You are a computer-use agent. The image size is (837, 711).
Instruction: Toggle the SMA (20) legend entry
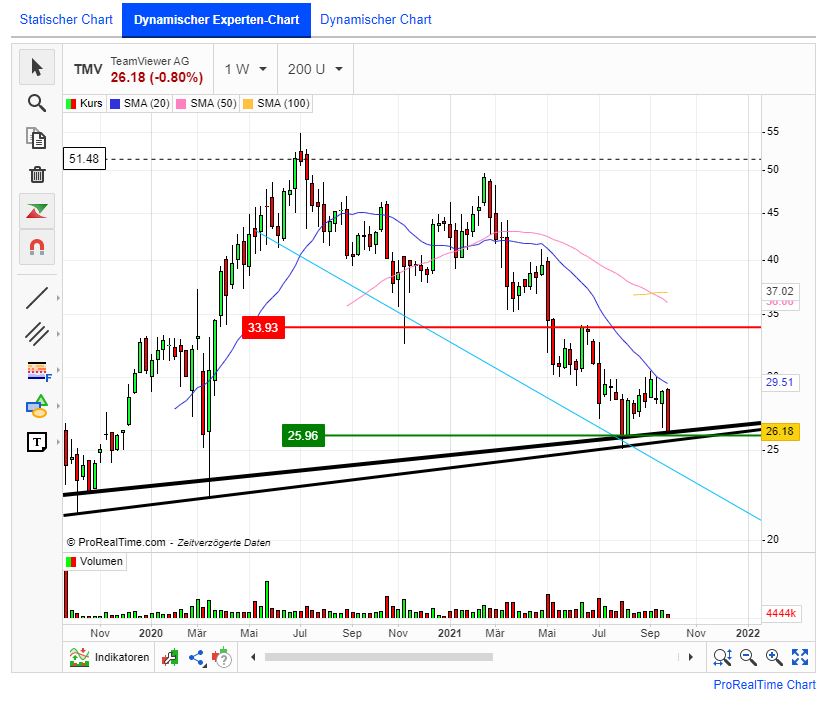coord(140,104)
